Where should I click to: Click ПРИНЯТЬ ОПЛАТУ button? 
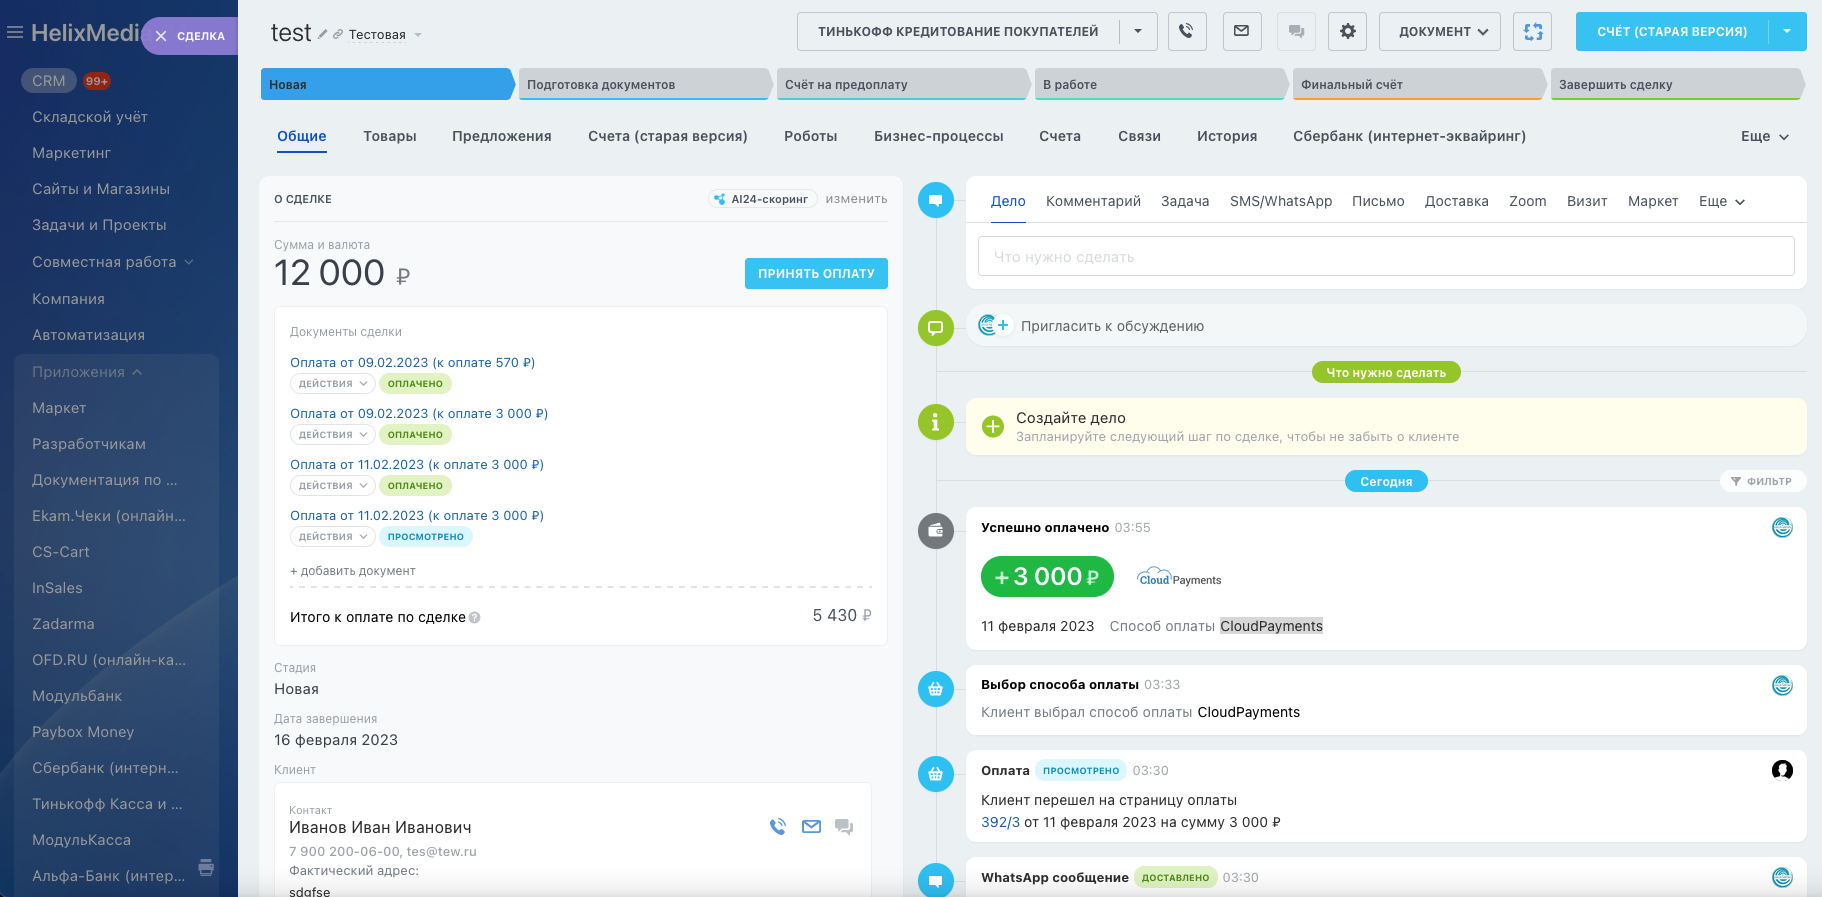(x=816, y=273)
